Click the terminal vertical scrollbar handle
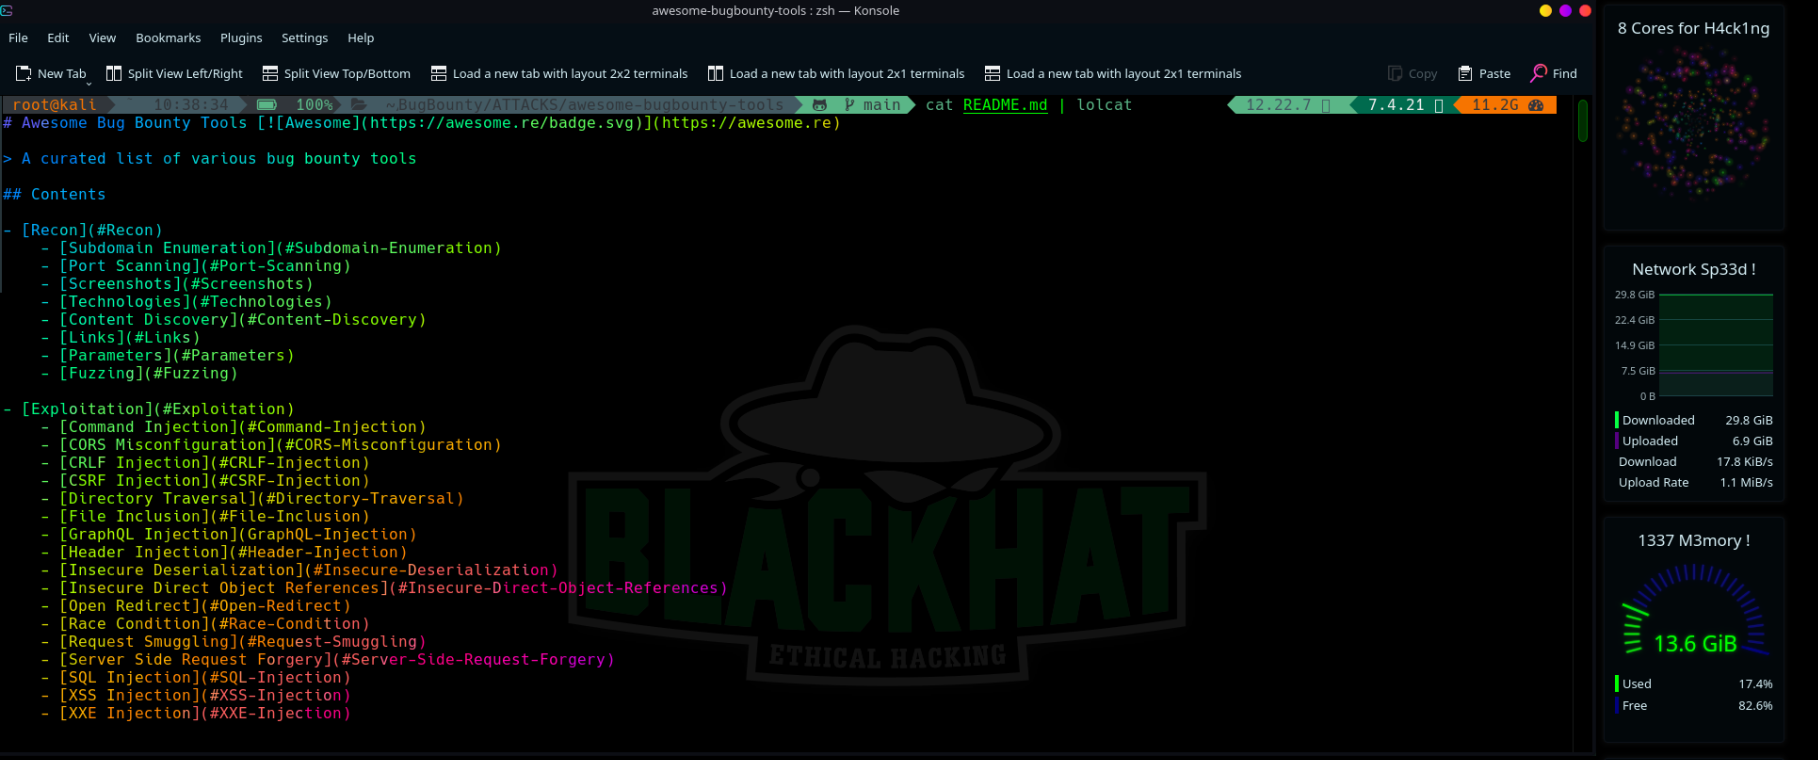 1583,120
